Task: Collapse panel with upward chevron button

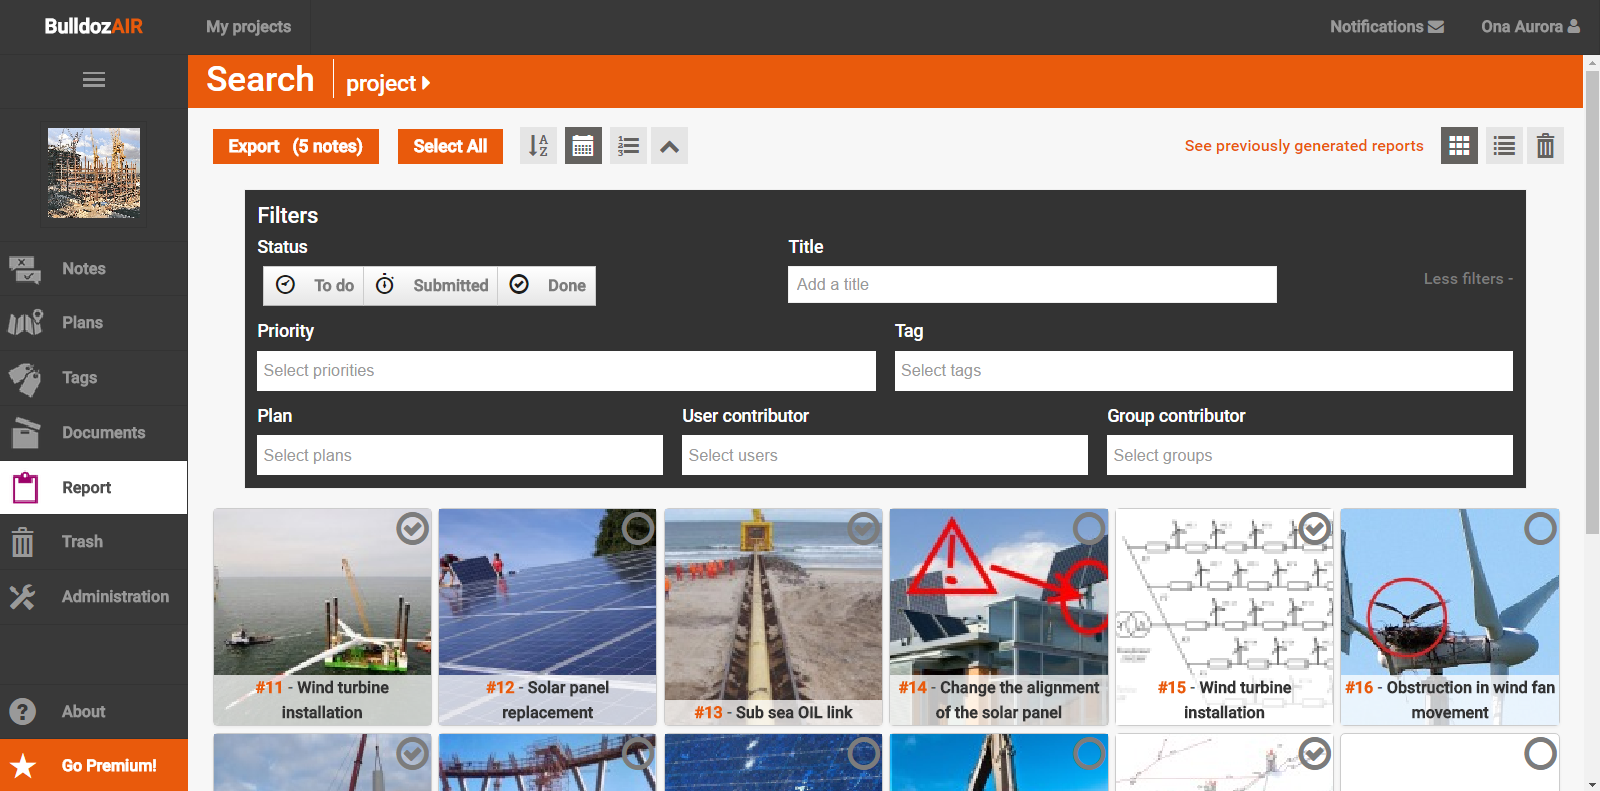Action: (x=670, y=146)
